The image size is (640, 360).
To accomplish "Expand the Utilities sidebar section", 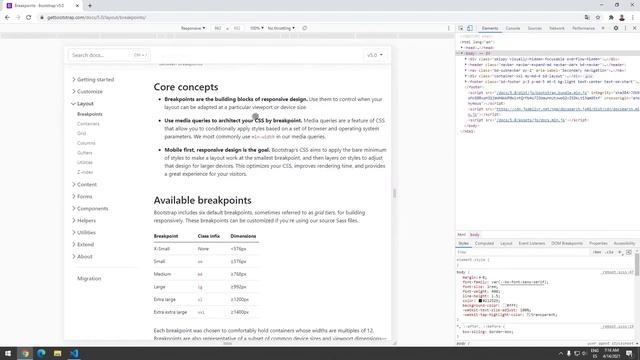I will (x=84, y=233).
